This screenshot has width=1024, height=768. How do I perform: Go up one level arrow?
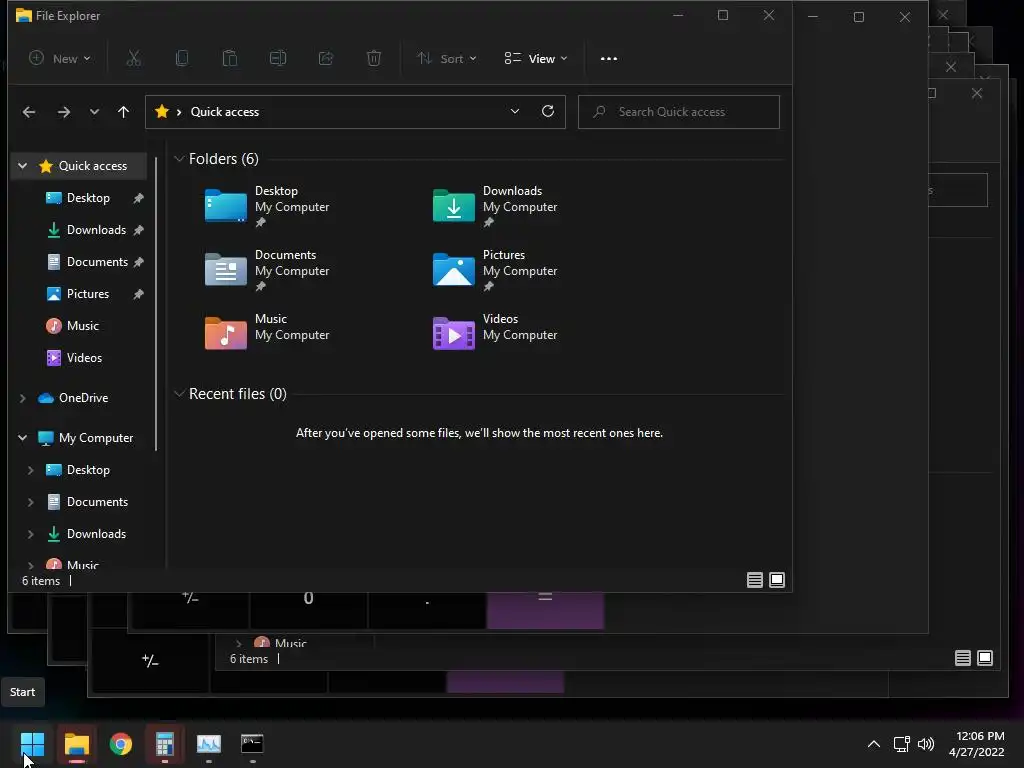[123, 112]
